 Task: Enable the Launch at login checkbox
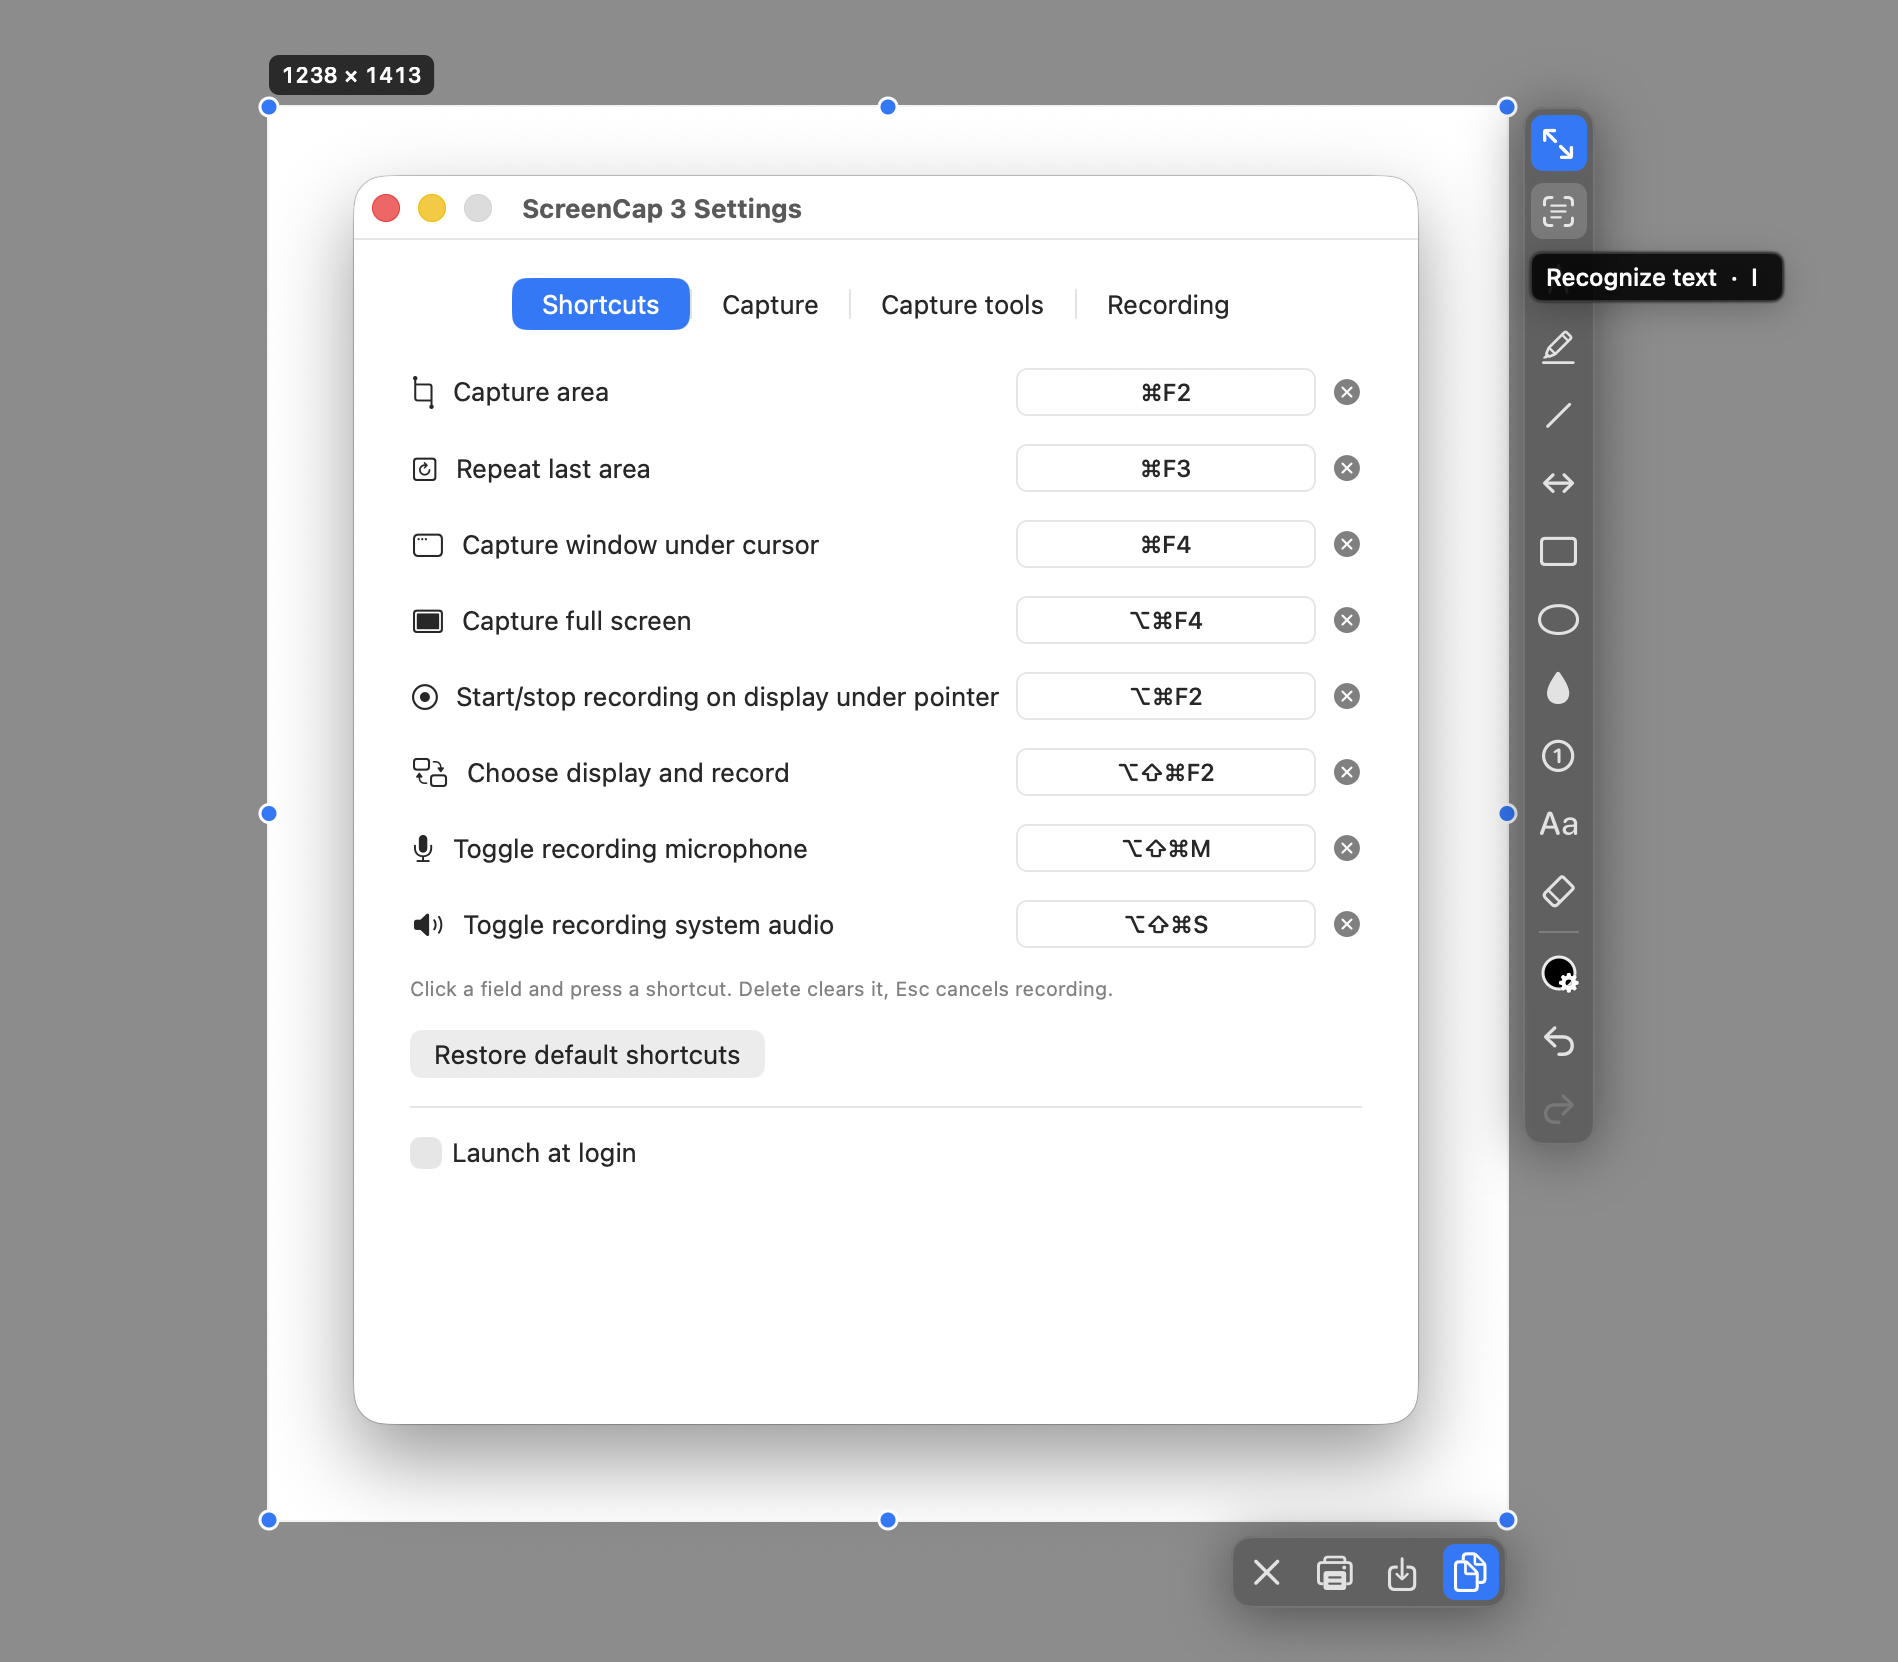426,1153
